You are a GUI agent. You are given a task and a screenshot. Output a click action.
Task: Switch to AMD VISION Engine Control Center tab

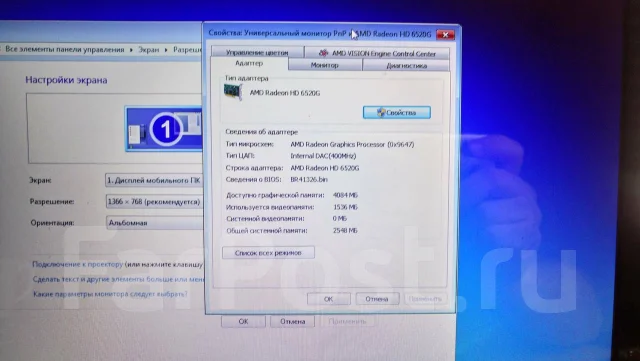[377, 53]
